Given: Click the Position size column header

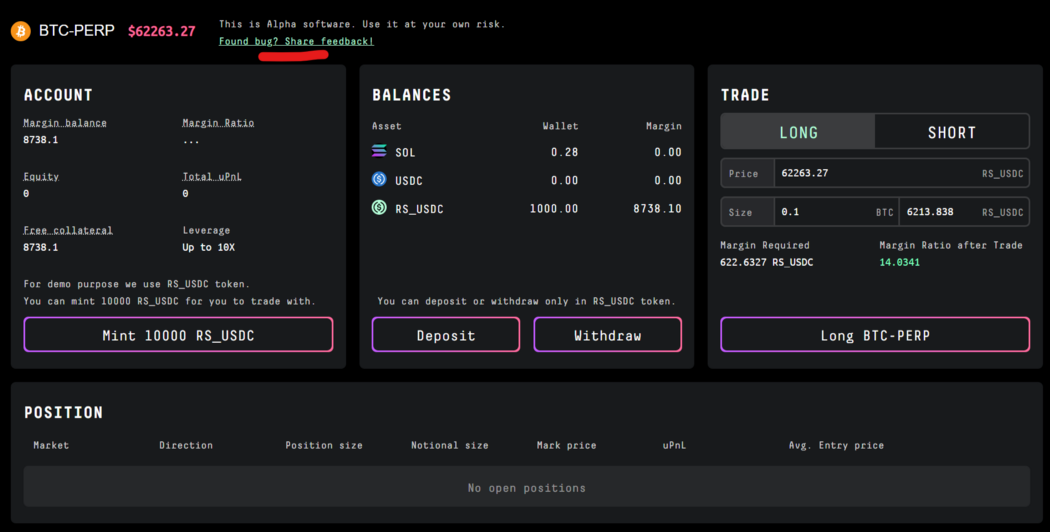Looking at the screenshot, I should pos(324,445).
